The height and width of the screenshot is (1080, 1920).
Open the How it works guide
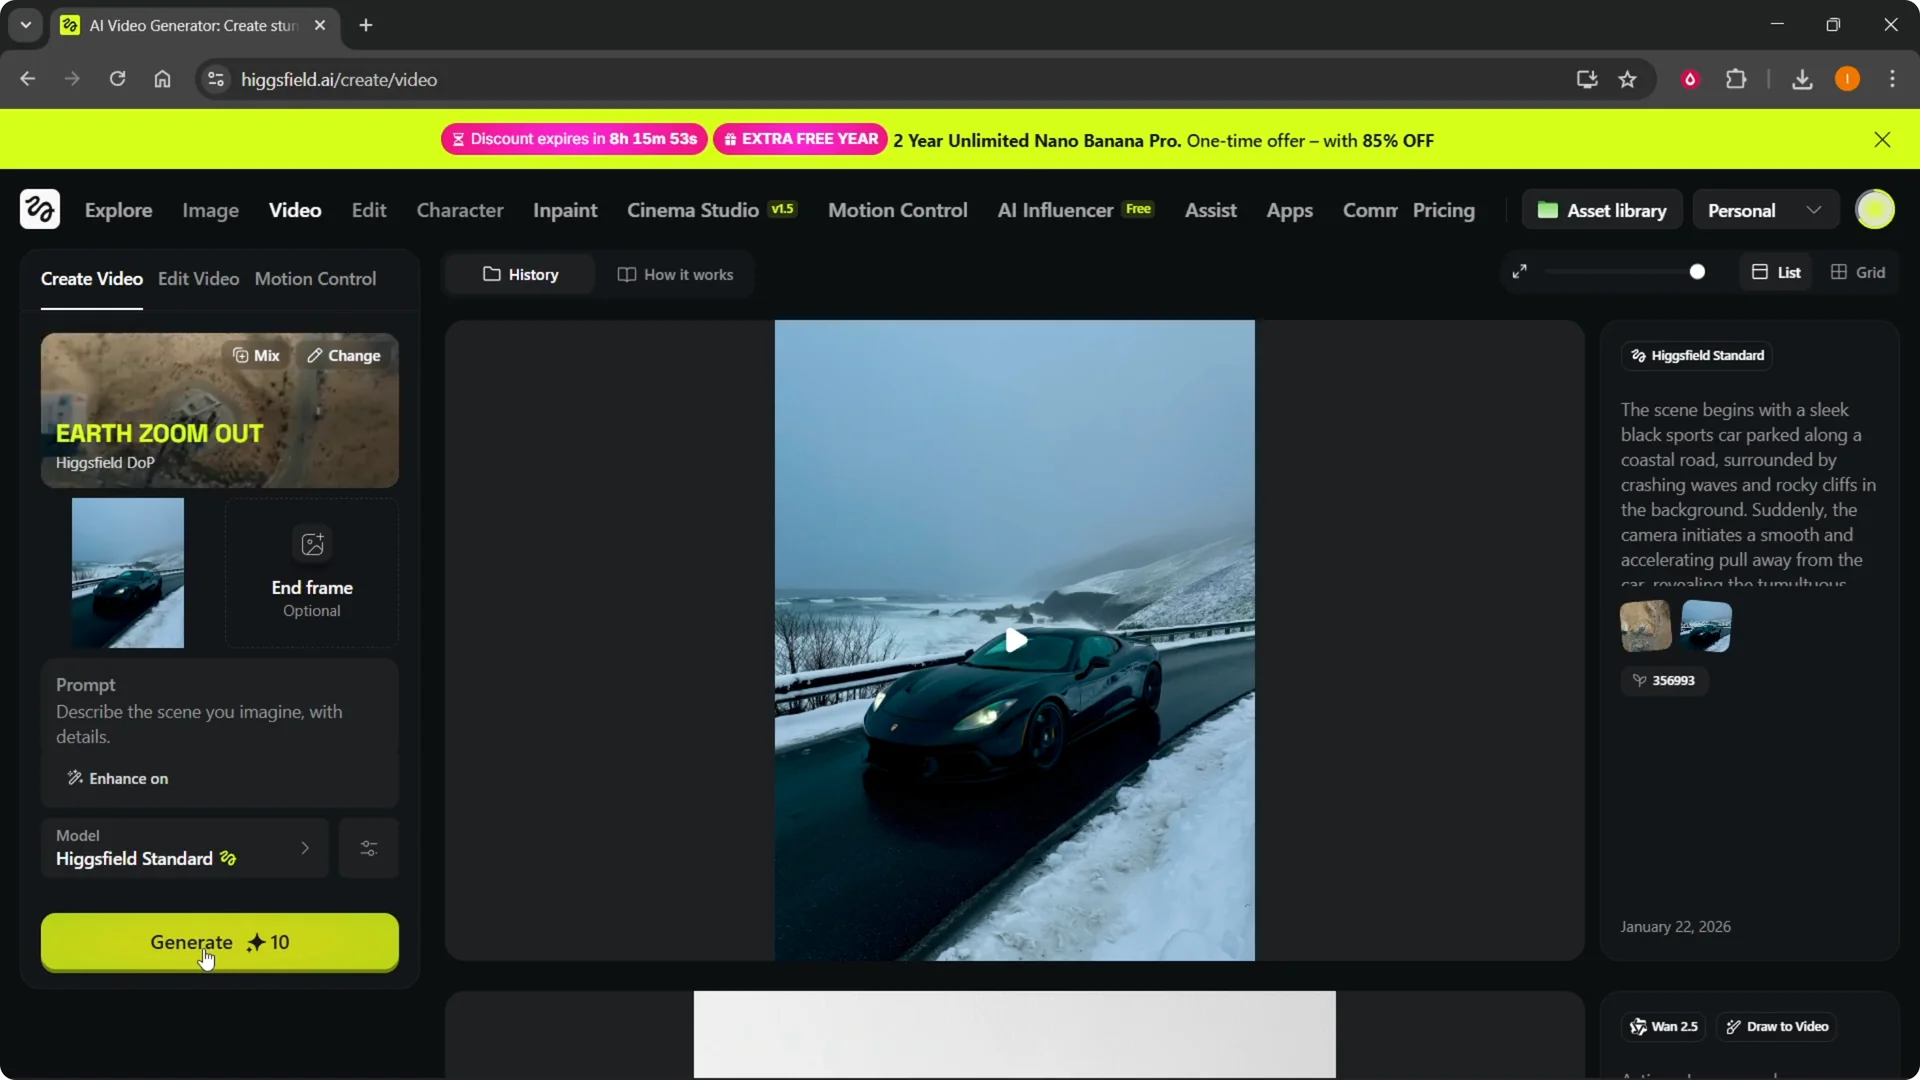pos(675,274)
